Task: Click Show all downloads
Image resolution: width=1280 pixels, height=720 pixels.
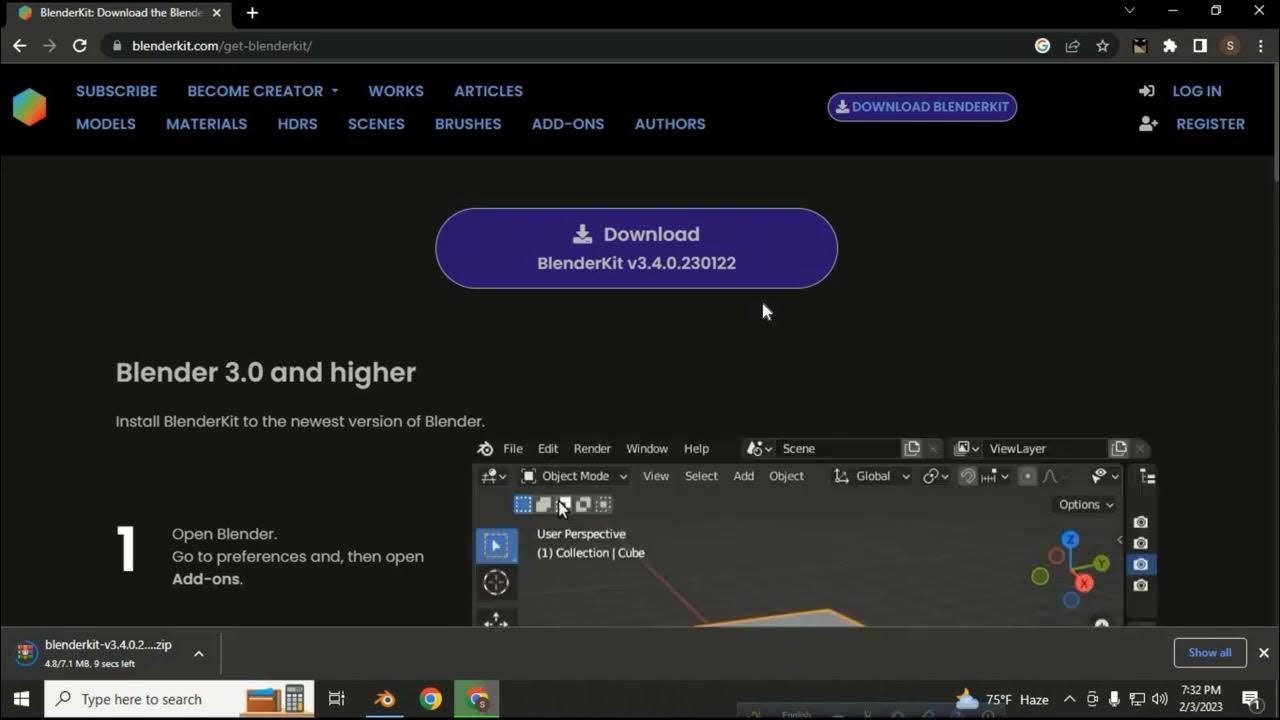Action: click(1210, 653)
